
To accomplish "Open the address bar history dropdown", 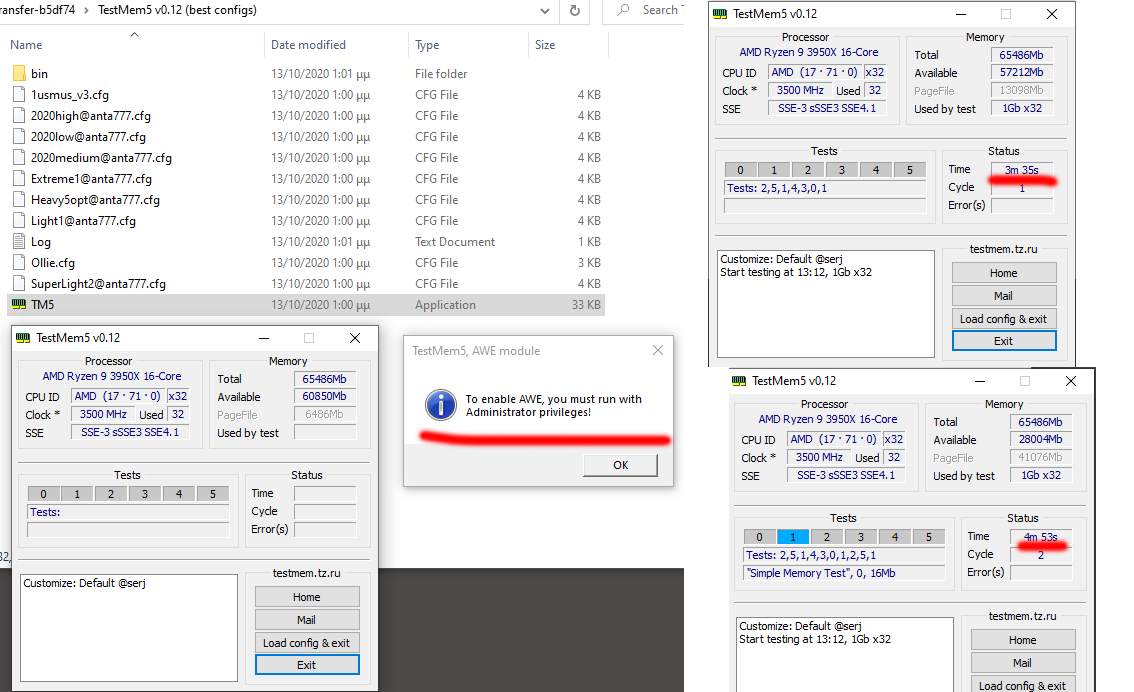I will [x=545, y=10].
